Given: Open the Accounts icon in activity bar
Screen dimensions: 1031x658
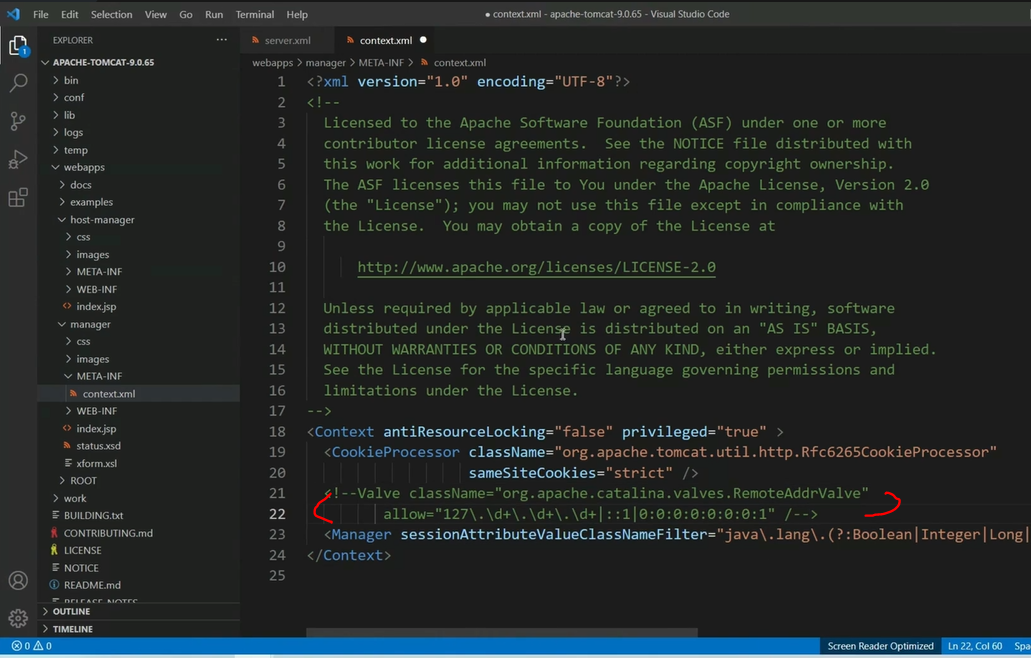Looking at the screenshot, I should [18, 580].
